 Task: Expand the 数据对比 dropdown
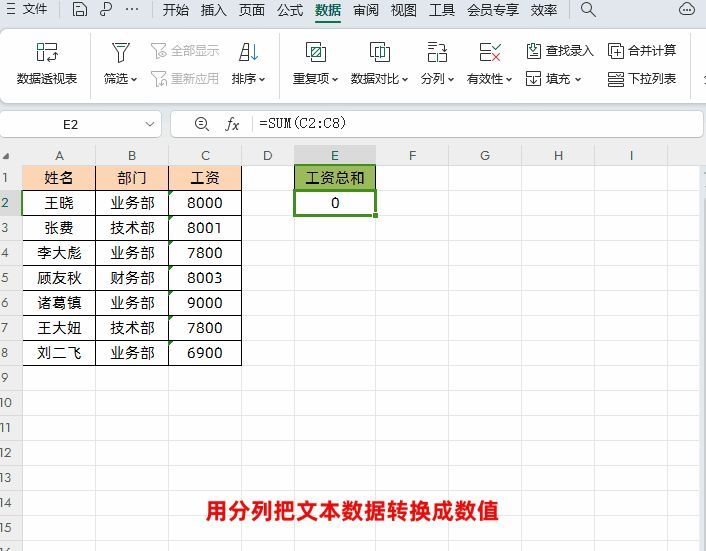(405, 80)
